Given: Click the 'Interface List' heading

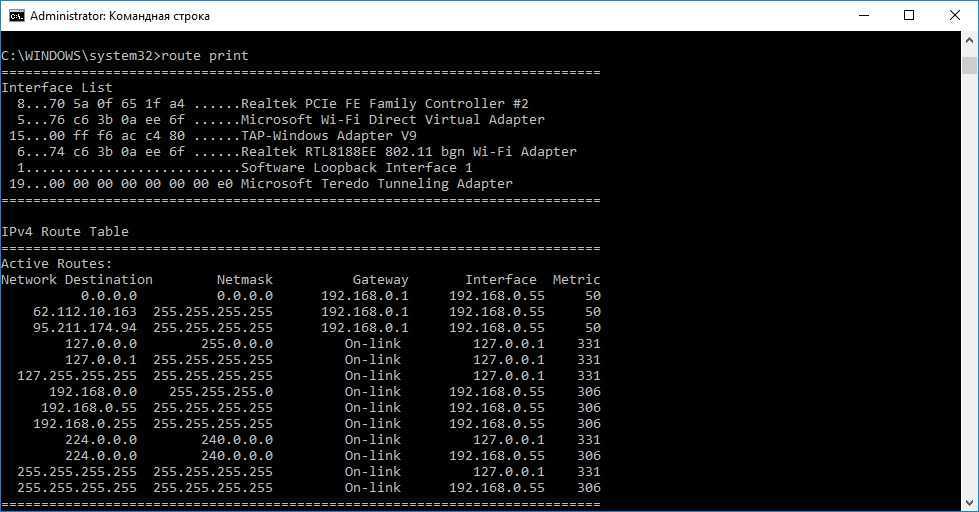Looking at the screenshot, I should point(57,88).
